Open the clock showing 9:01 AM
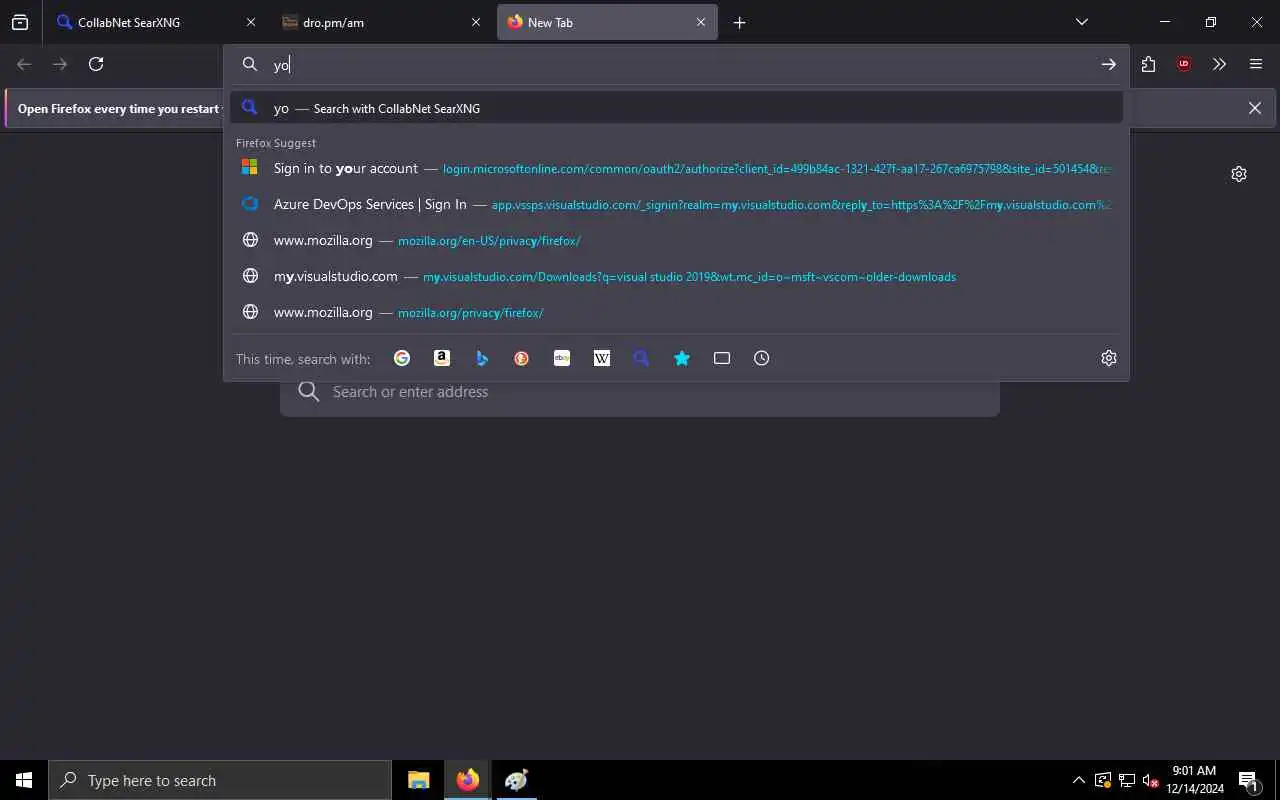Image resolution: width=1280 pixels, height=800 pixels. (x=1194, y=780)
